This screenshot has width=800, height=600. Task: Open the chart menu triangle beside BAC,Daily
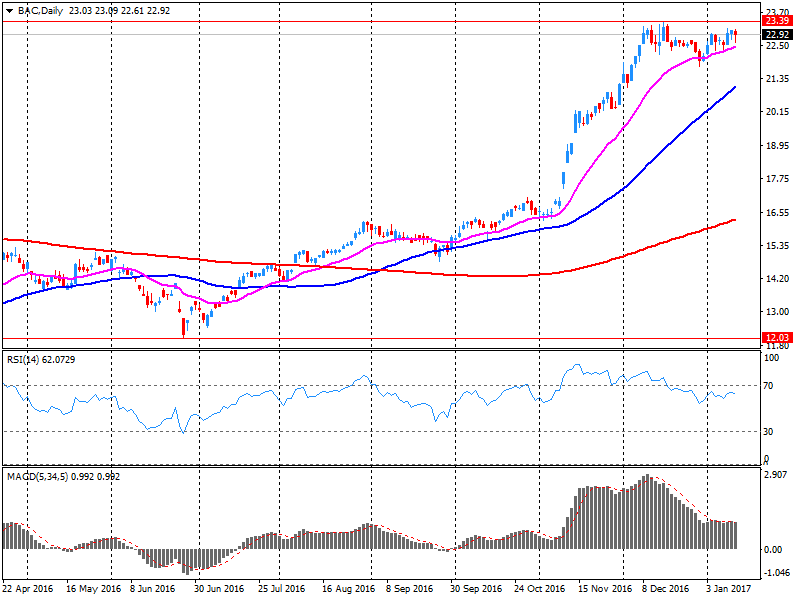click(x=9, y=11)
